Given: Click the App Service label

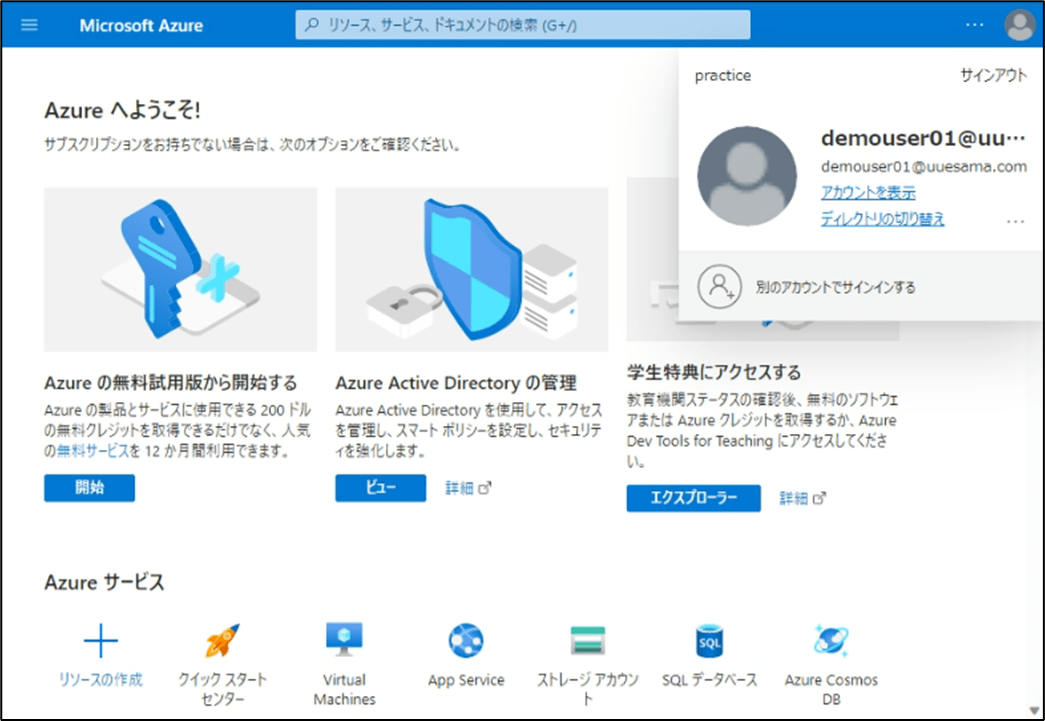Looking at the screenshot, I should coord(466,680).
